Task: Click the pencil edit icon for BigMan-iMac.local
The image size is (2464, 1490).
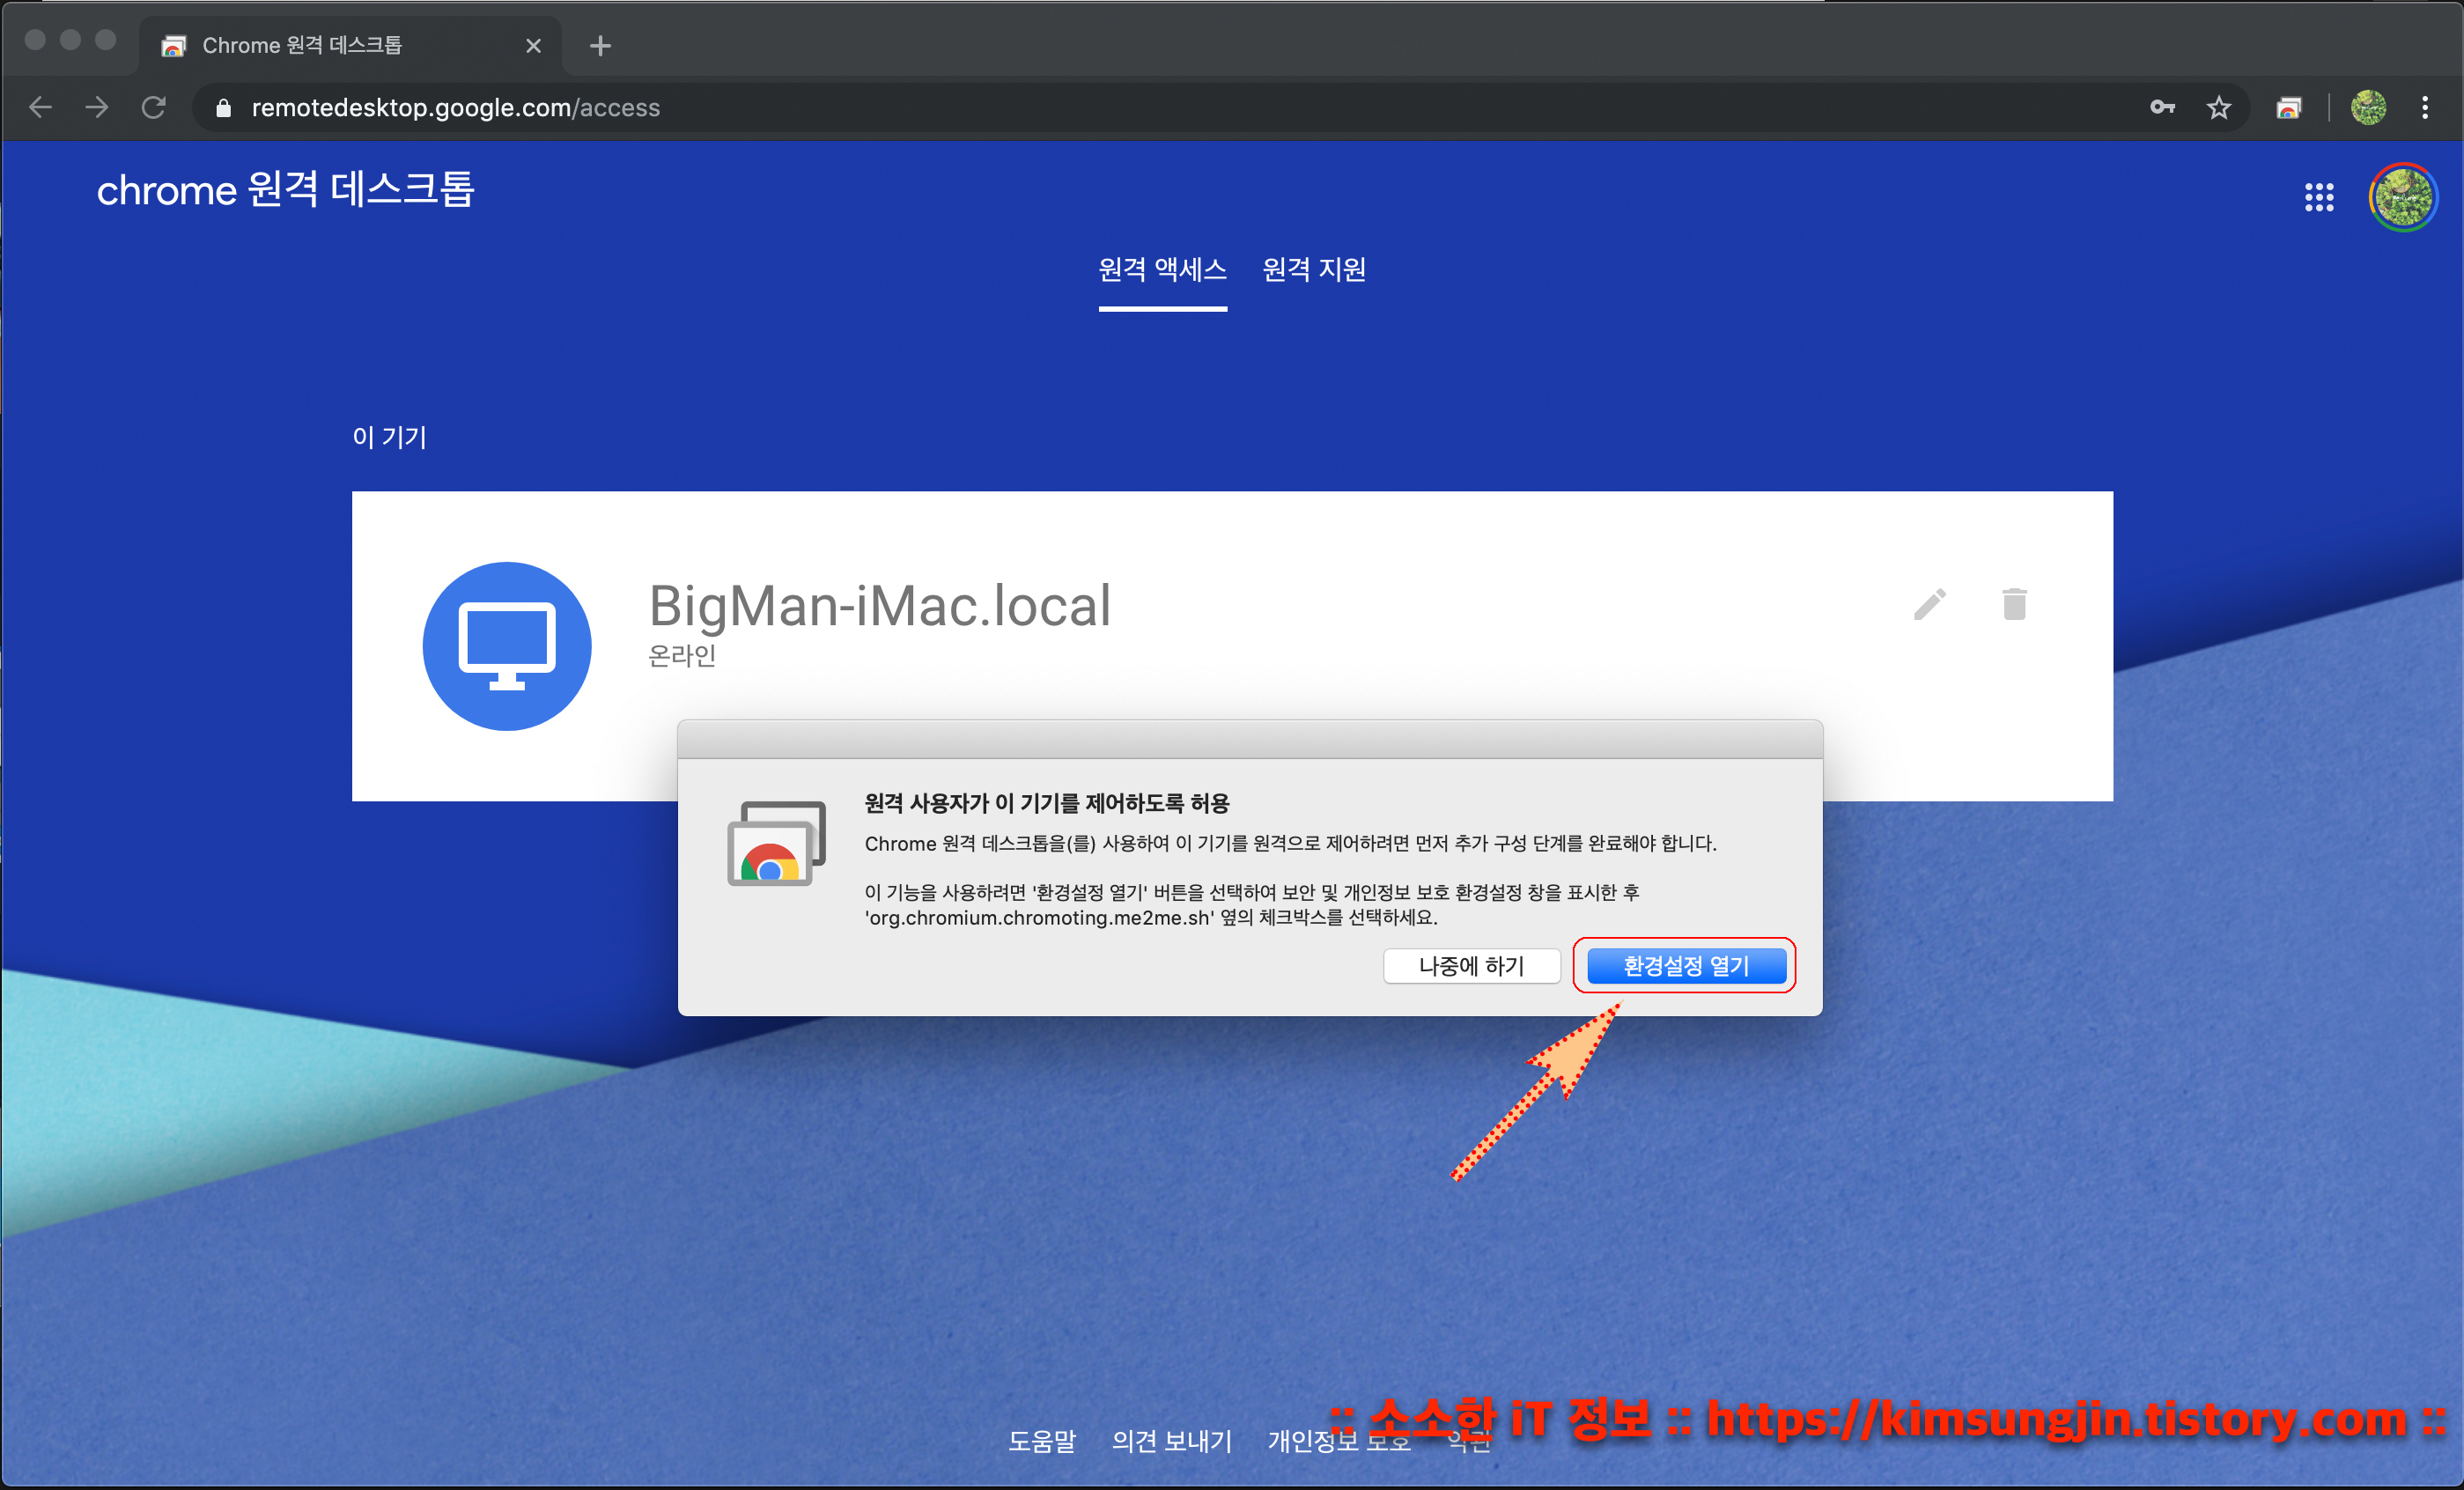Action: pyautogui.click(x=1929, y=604)
